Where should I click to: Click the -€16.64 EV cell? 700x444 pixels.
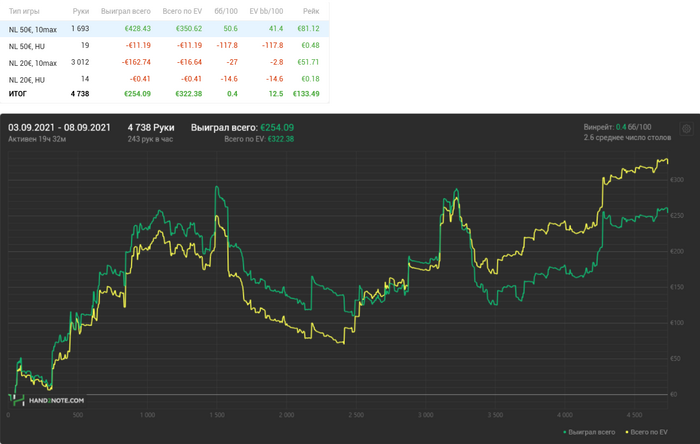click(189, 62)
